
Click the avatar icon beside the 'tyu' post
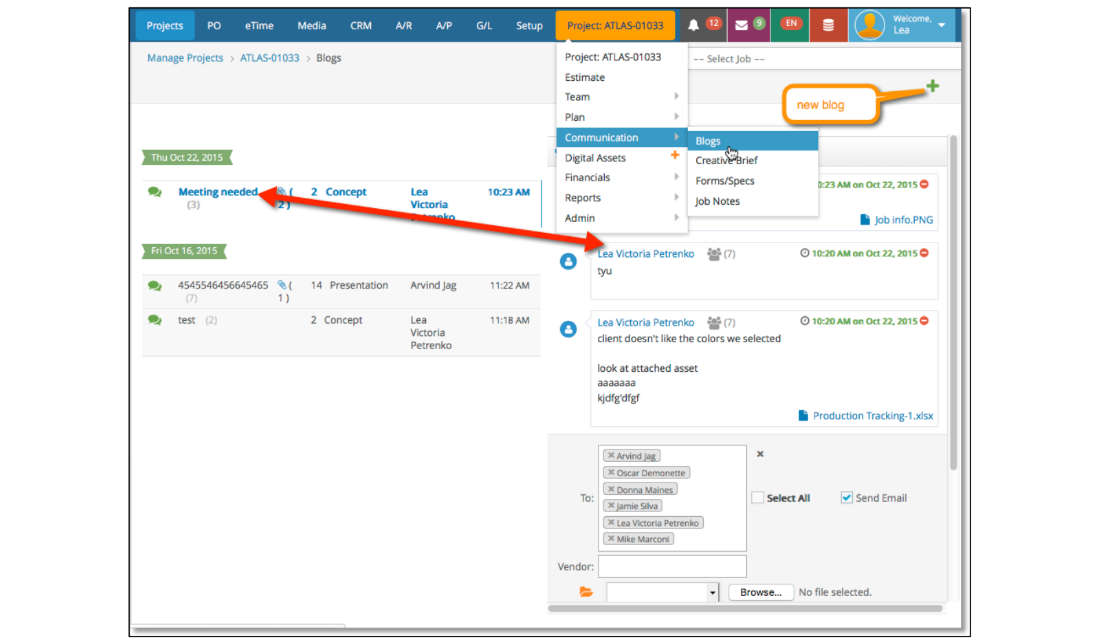568,261
